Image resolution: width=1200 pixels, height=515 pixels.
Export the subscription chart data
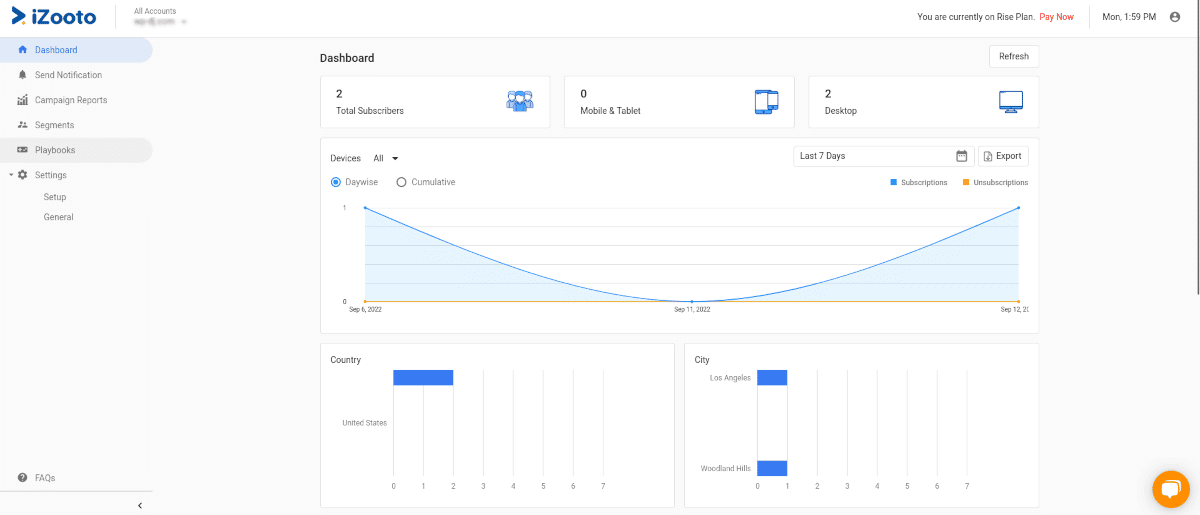pos(1003,156)
